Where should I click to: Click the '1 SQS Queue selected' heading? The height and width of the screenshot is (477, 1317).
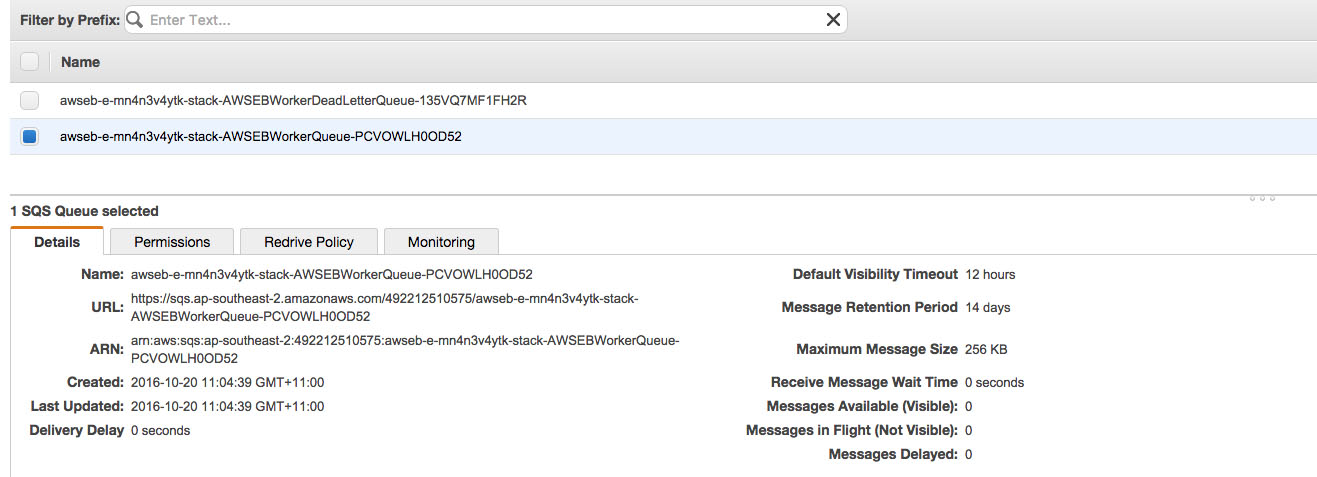pyautogui.click(x=84, y=211)
